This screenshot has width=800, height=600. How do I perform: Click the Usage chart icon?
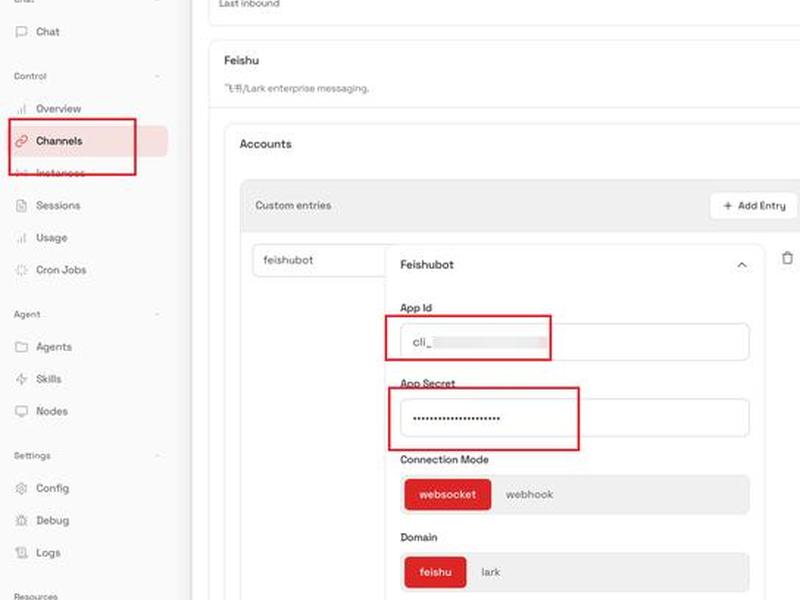click(21, 238)
